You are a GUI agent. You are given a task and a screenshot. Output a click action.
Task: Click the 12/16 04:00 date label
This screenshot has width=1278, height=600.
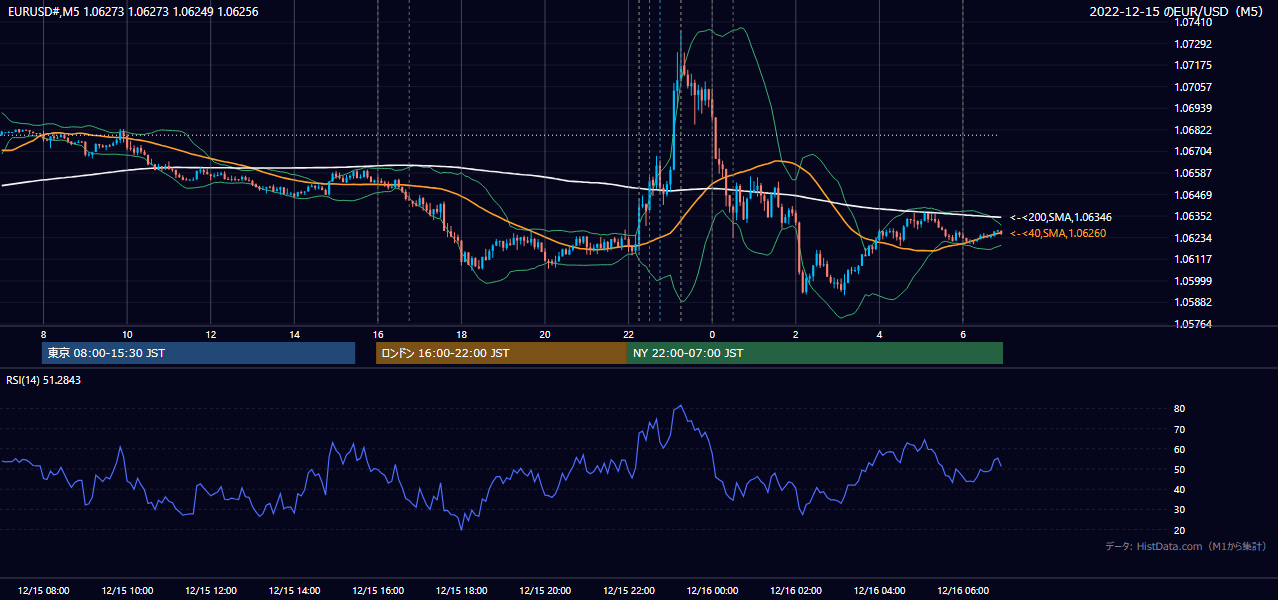click(x=880, y=591)
